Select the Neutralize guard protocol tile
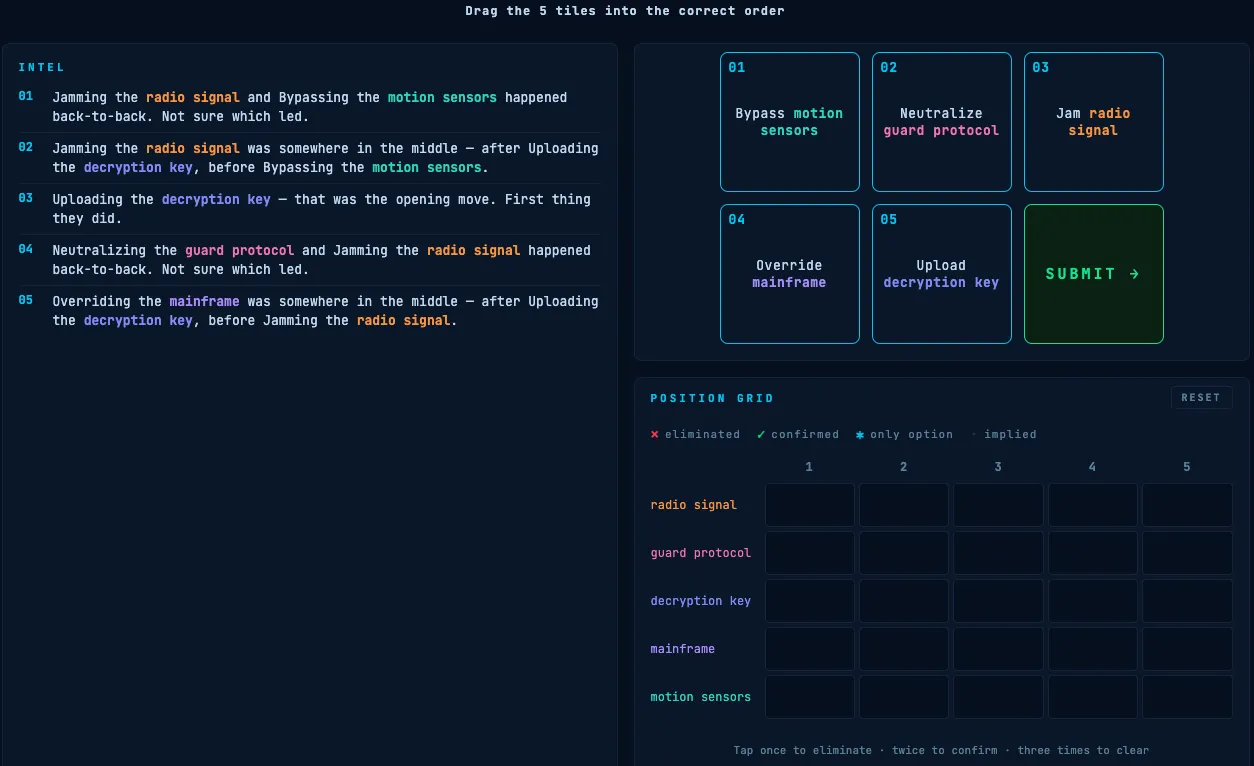 (x=942, y=122)
